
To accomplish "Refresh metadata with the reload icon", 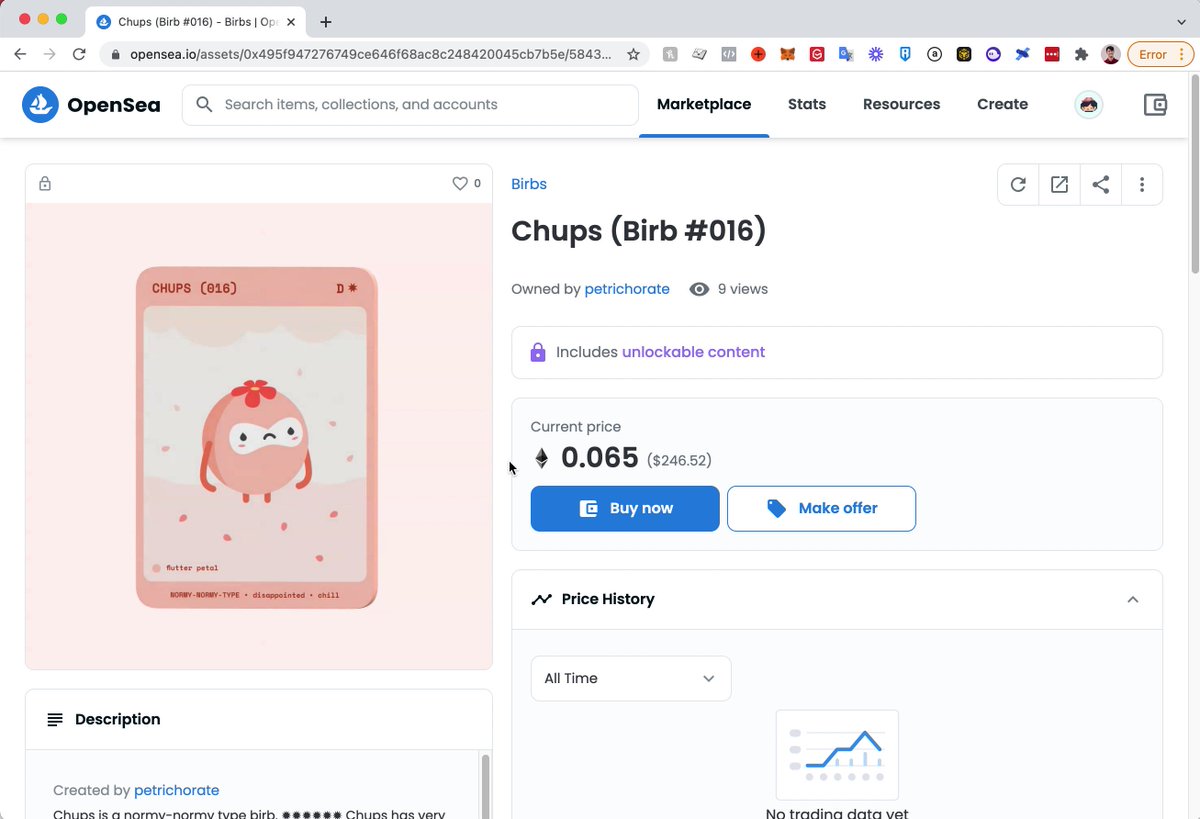I will (1018, 184).
